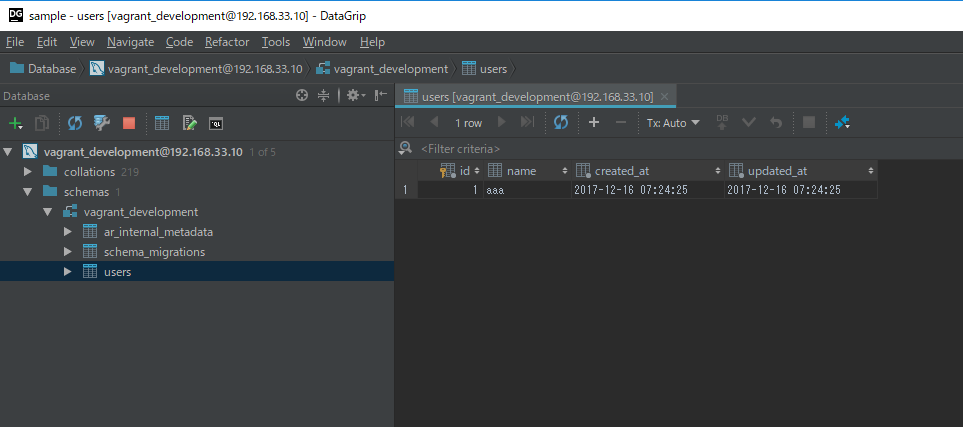Expand the schema_migrations table arrow

tap(68, 252)
